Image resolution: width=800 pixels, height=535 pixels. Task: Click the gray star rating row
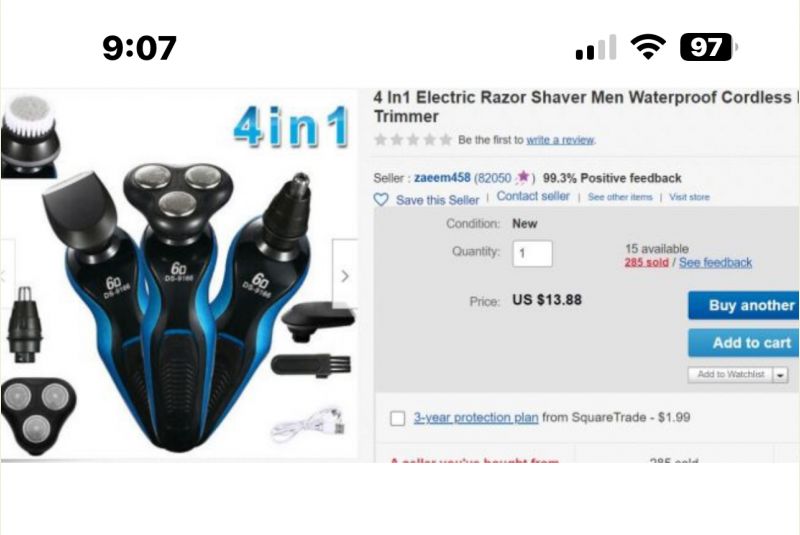click(413, 139)
